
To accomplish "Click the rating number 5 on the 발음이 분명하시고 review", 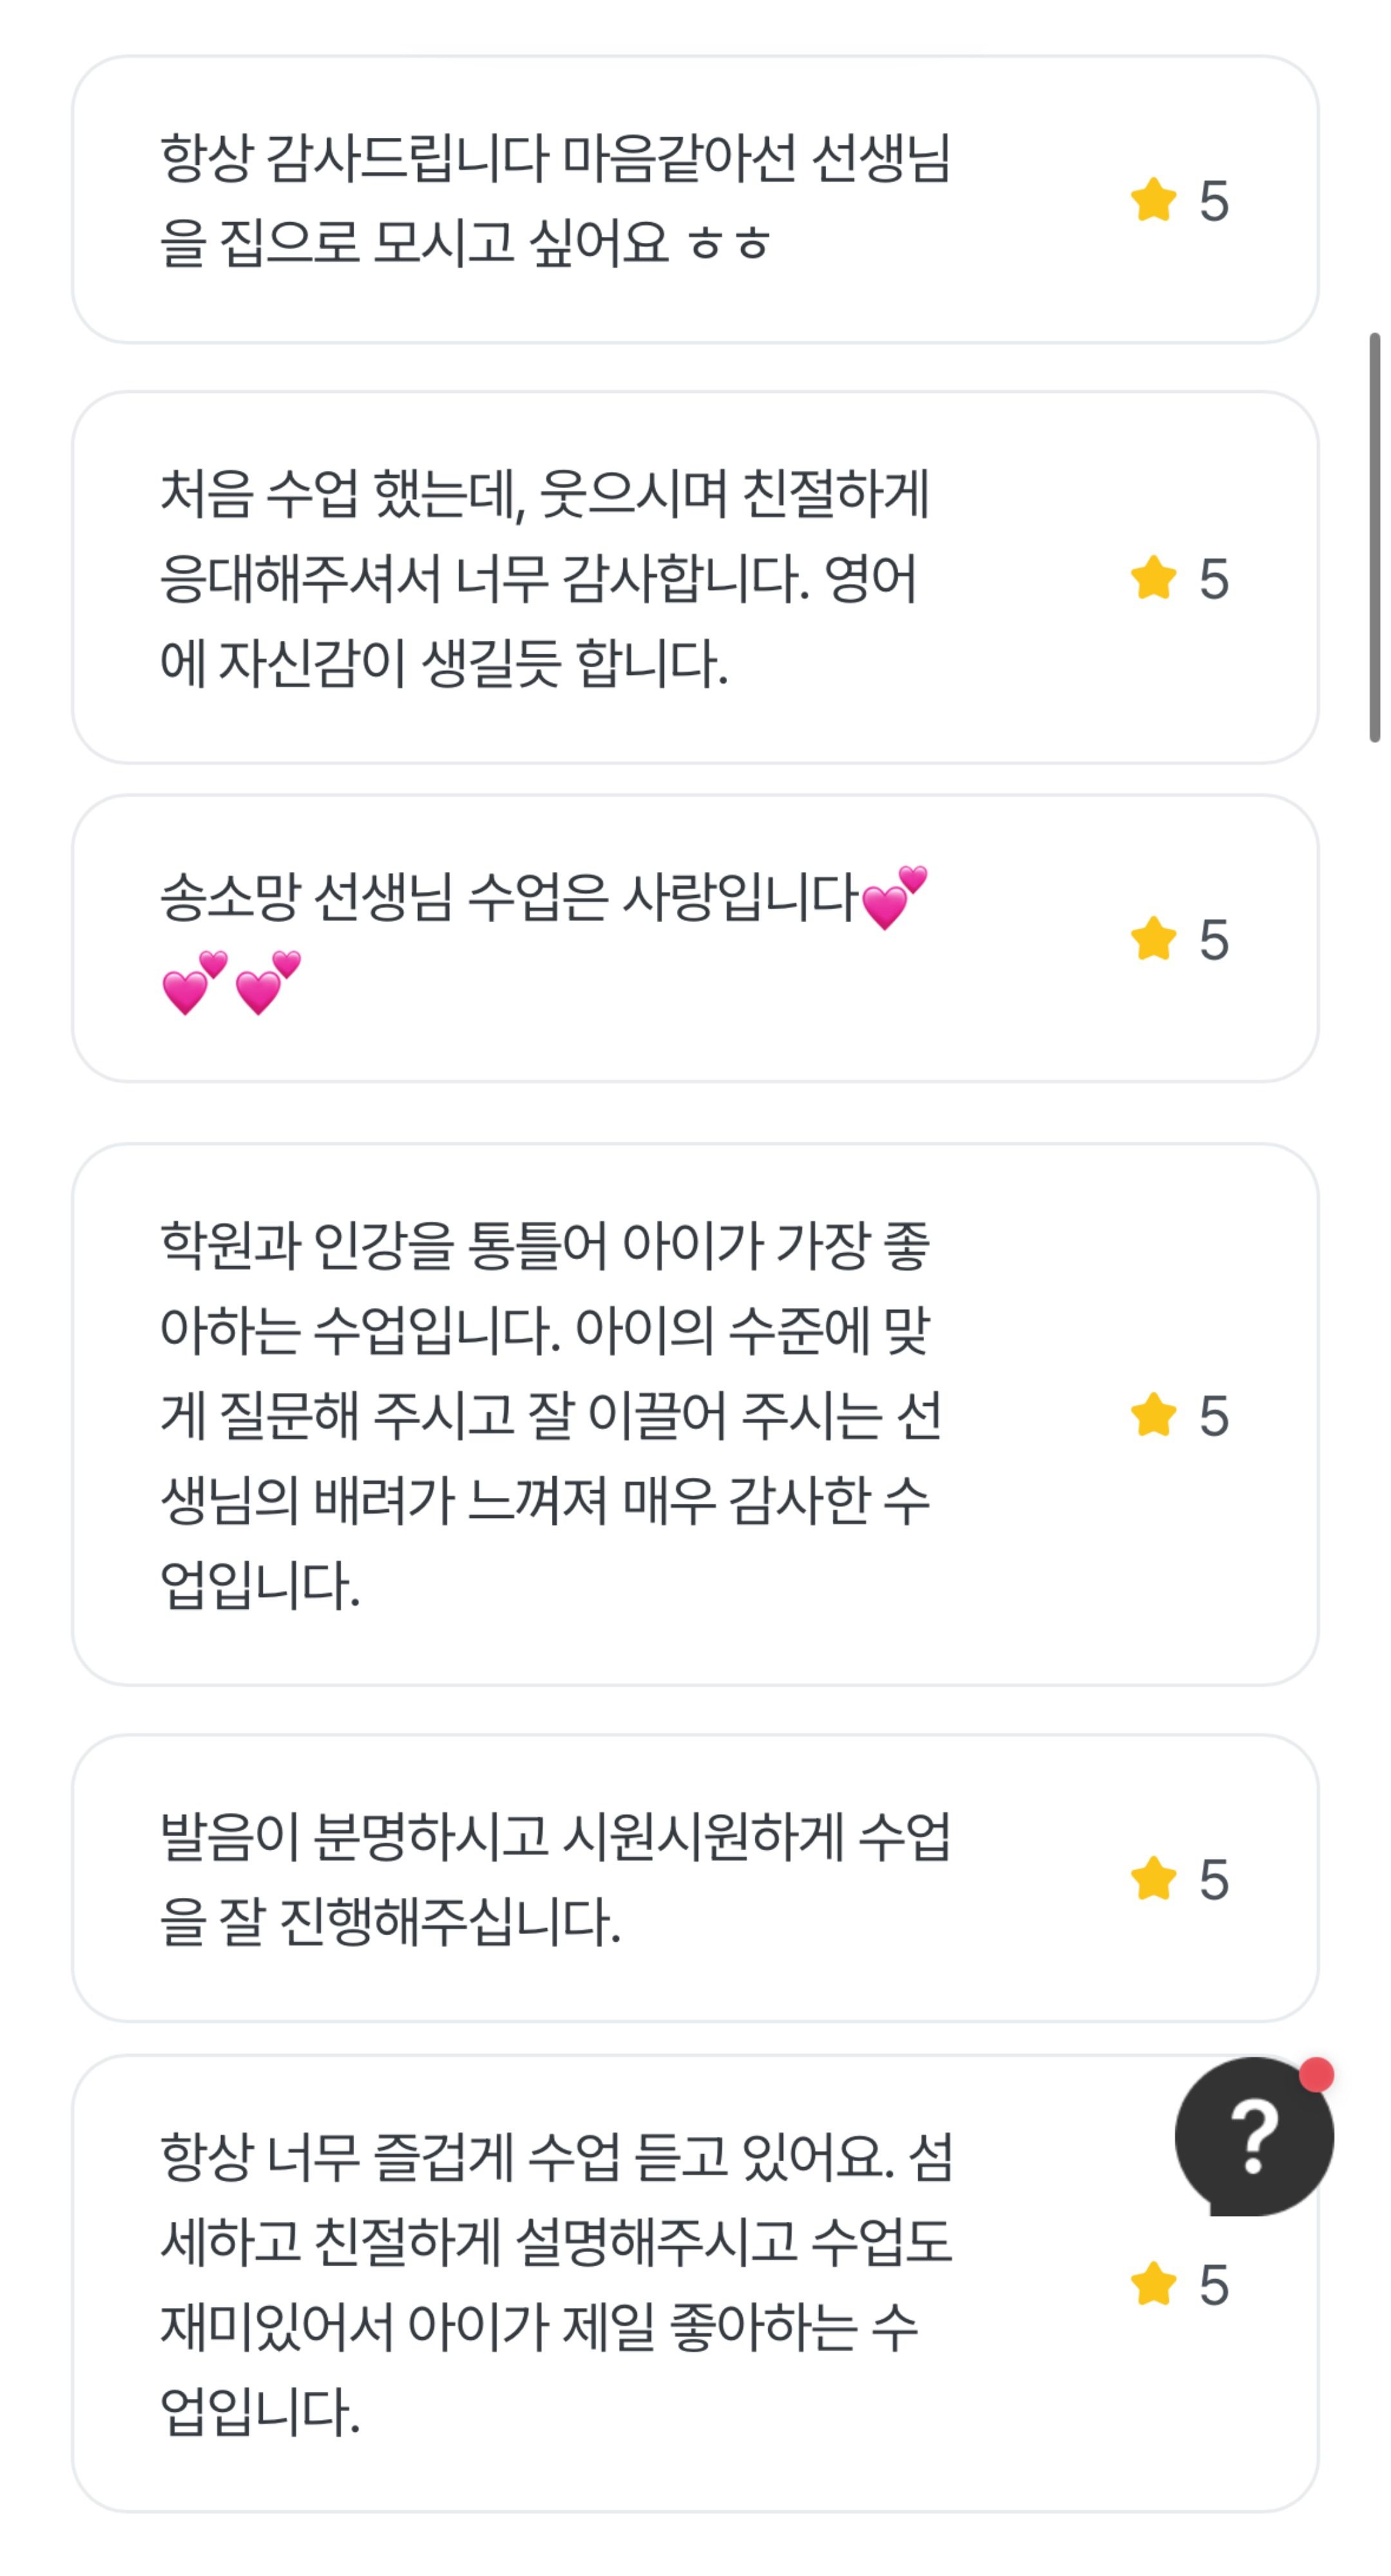I will click(x=1214, y=1879).
